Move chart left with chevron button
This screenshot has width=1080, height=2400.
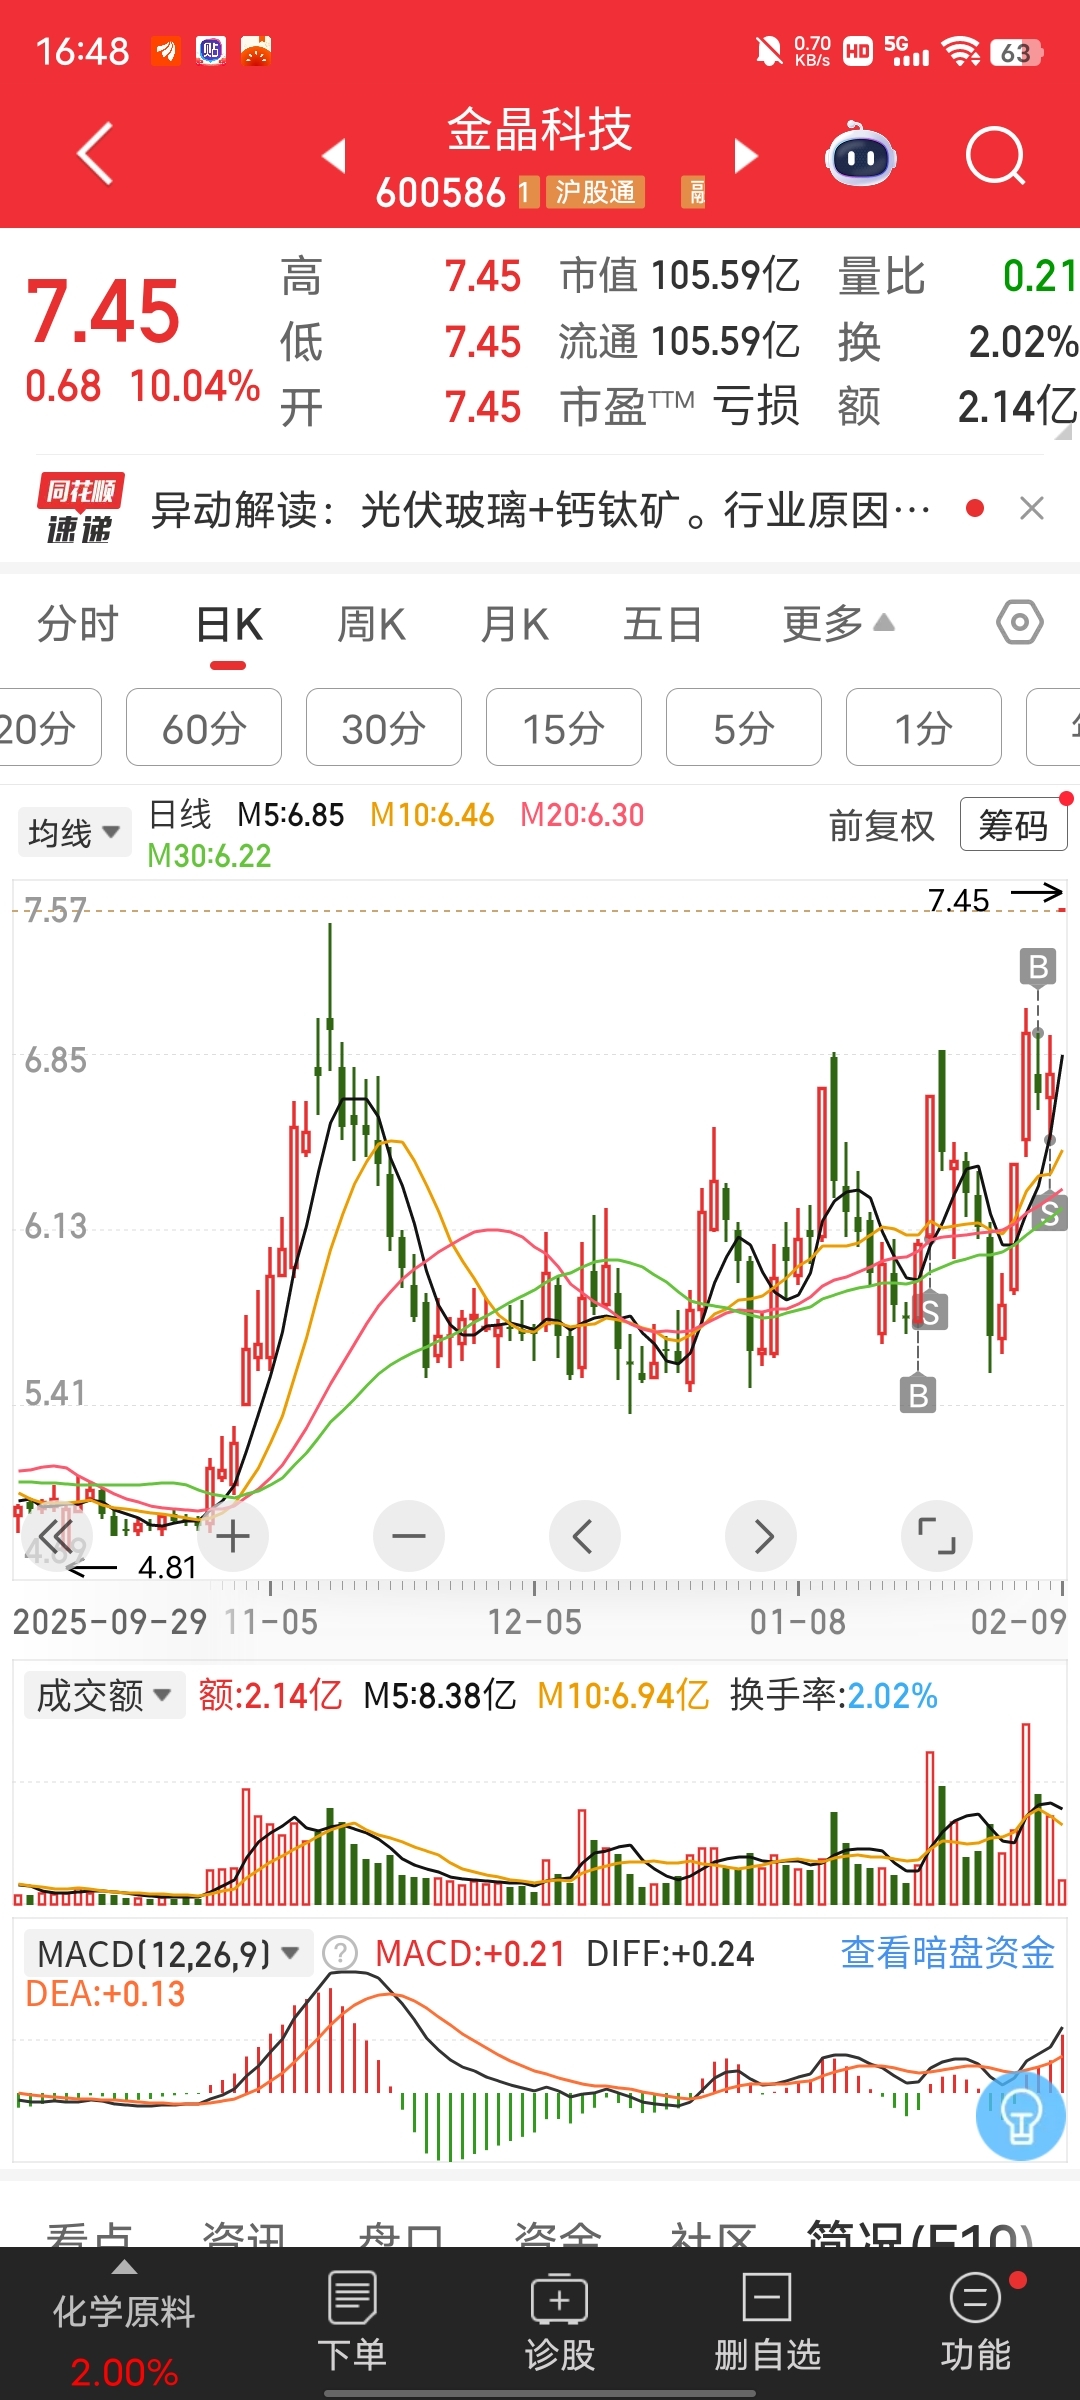click(585, 1536)
